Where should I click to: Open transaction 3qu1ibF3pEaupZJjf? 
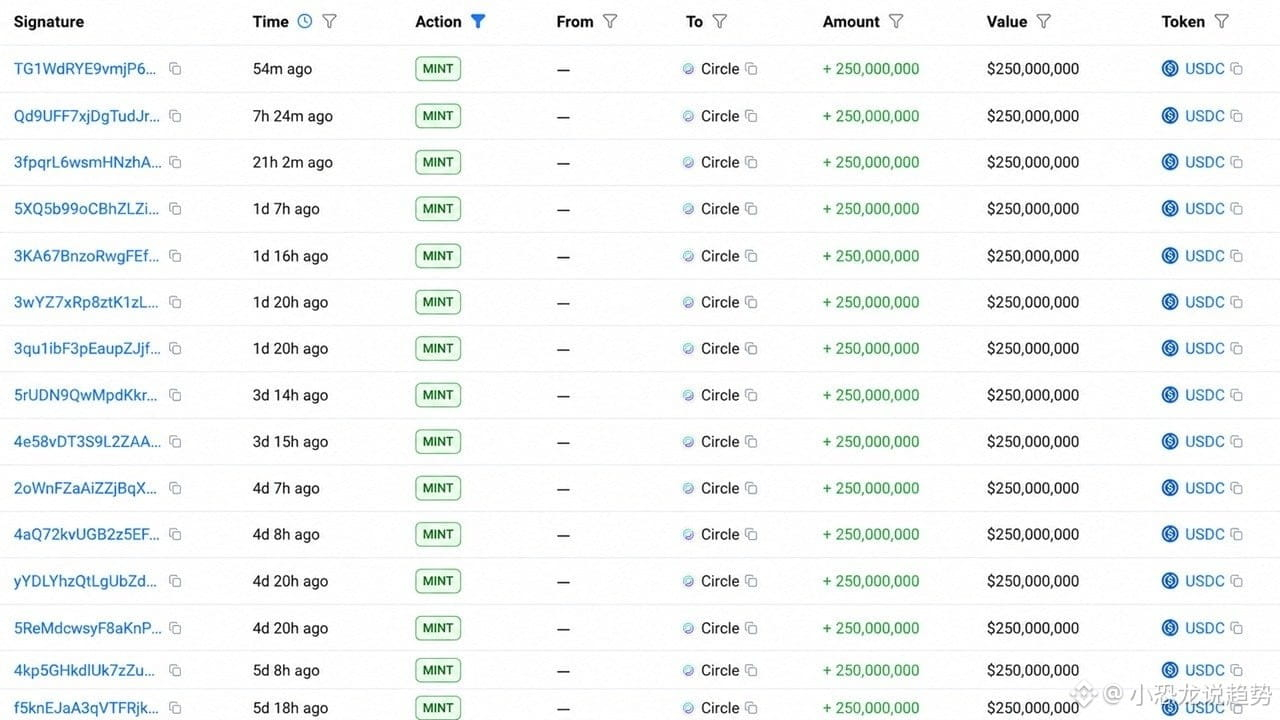[86, 348]
